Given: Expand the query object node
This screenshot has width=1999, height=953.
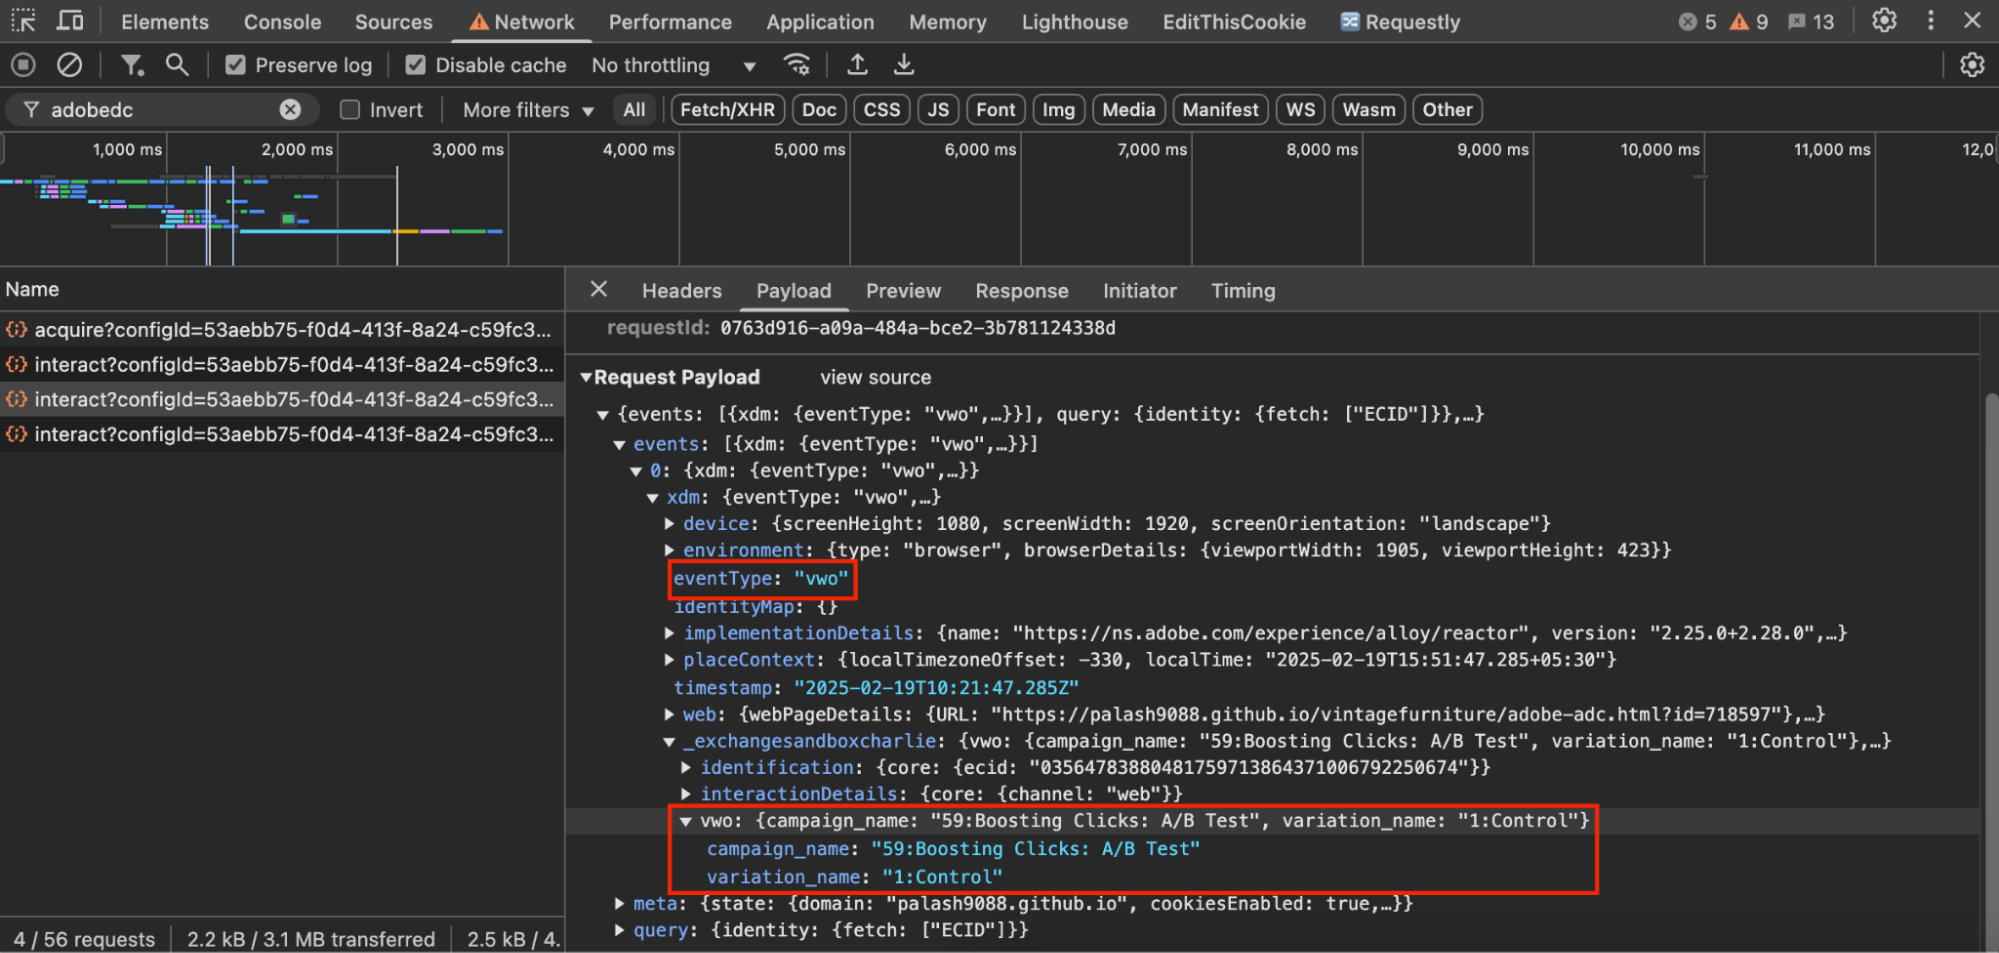Looking at the screenshot, I should 619,930.
